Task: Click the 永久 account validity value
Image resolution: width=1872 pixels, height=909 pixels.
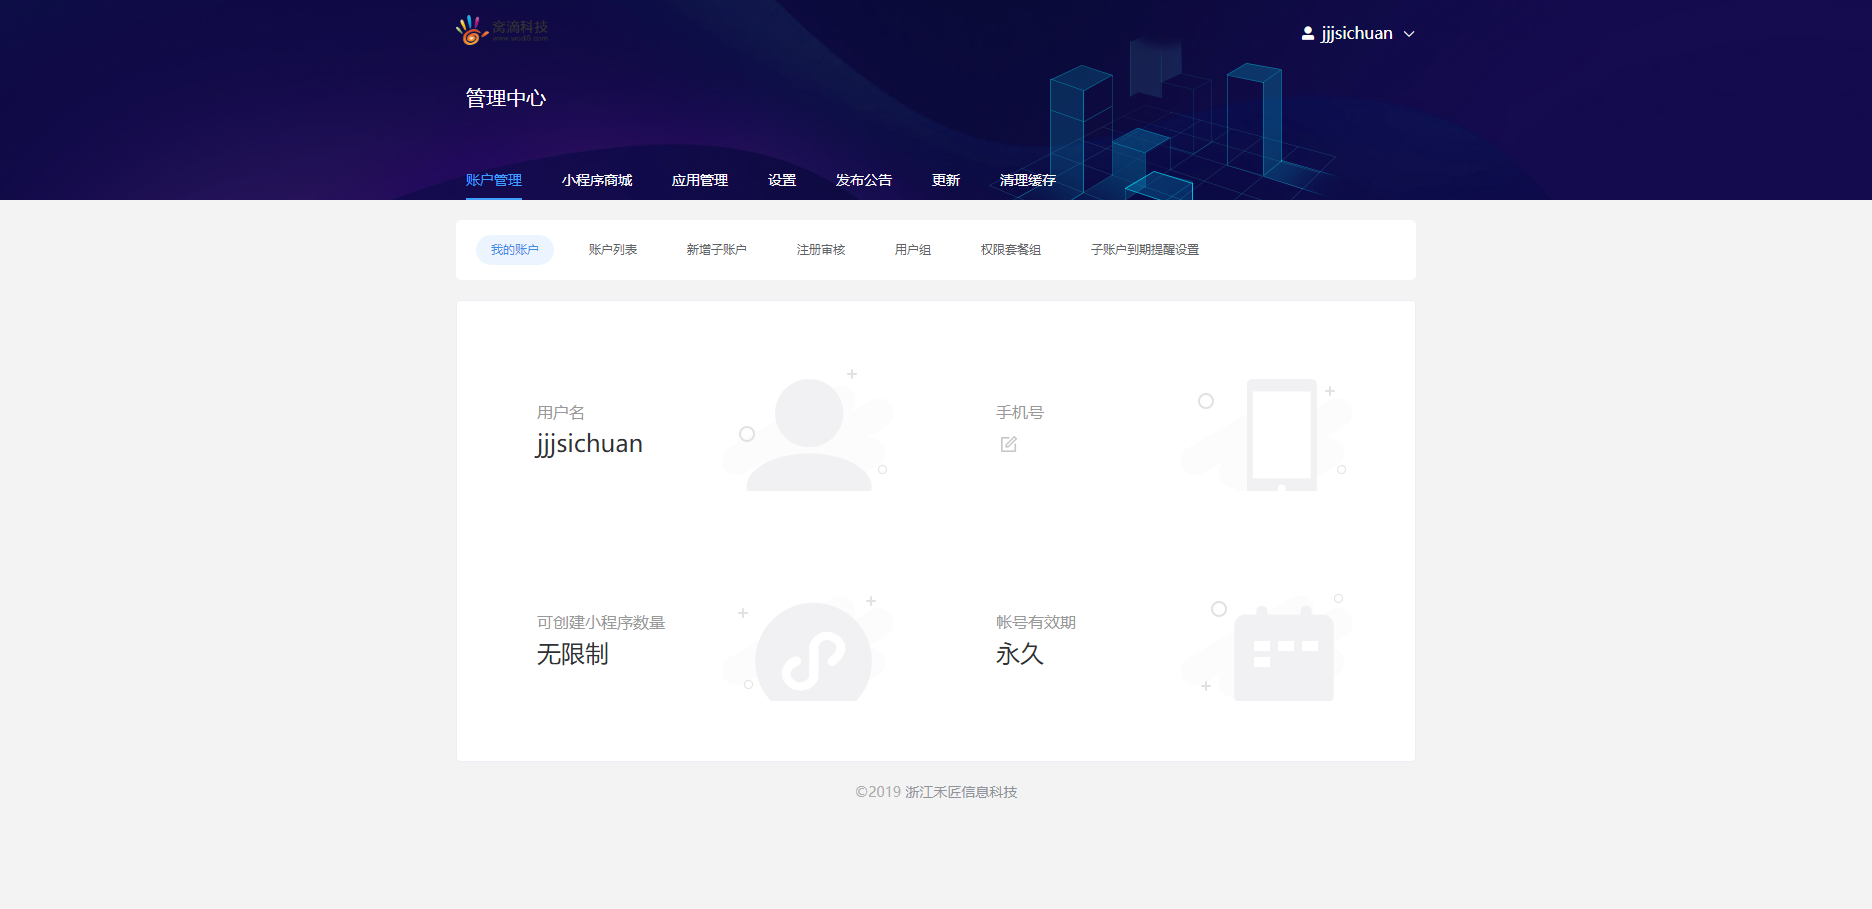Action: pos(1020,654)
